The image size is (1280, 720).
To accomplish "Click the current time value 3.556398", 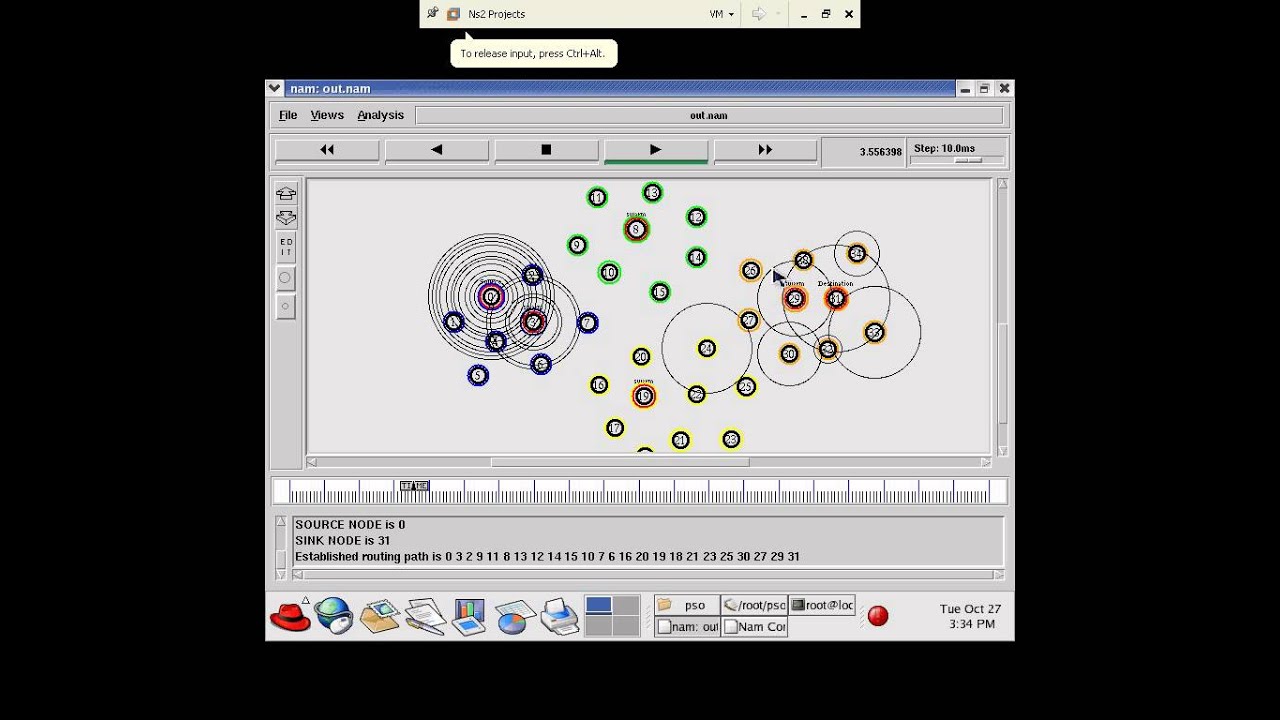I will (880, 152).
